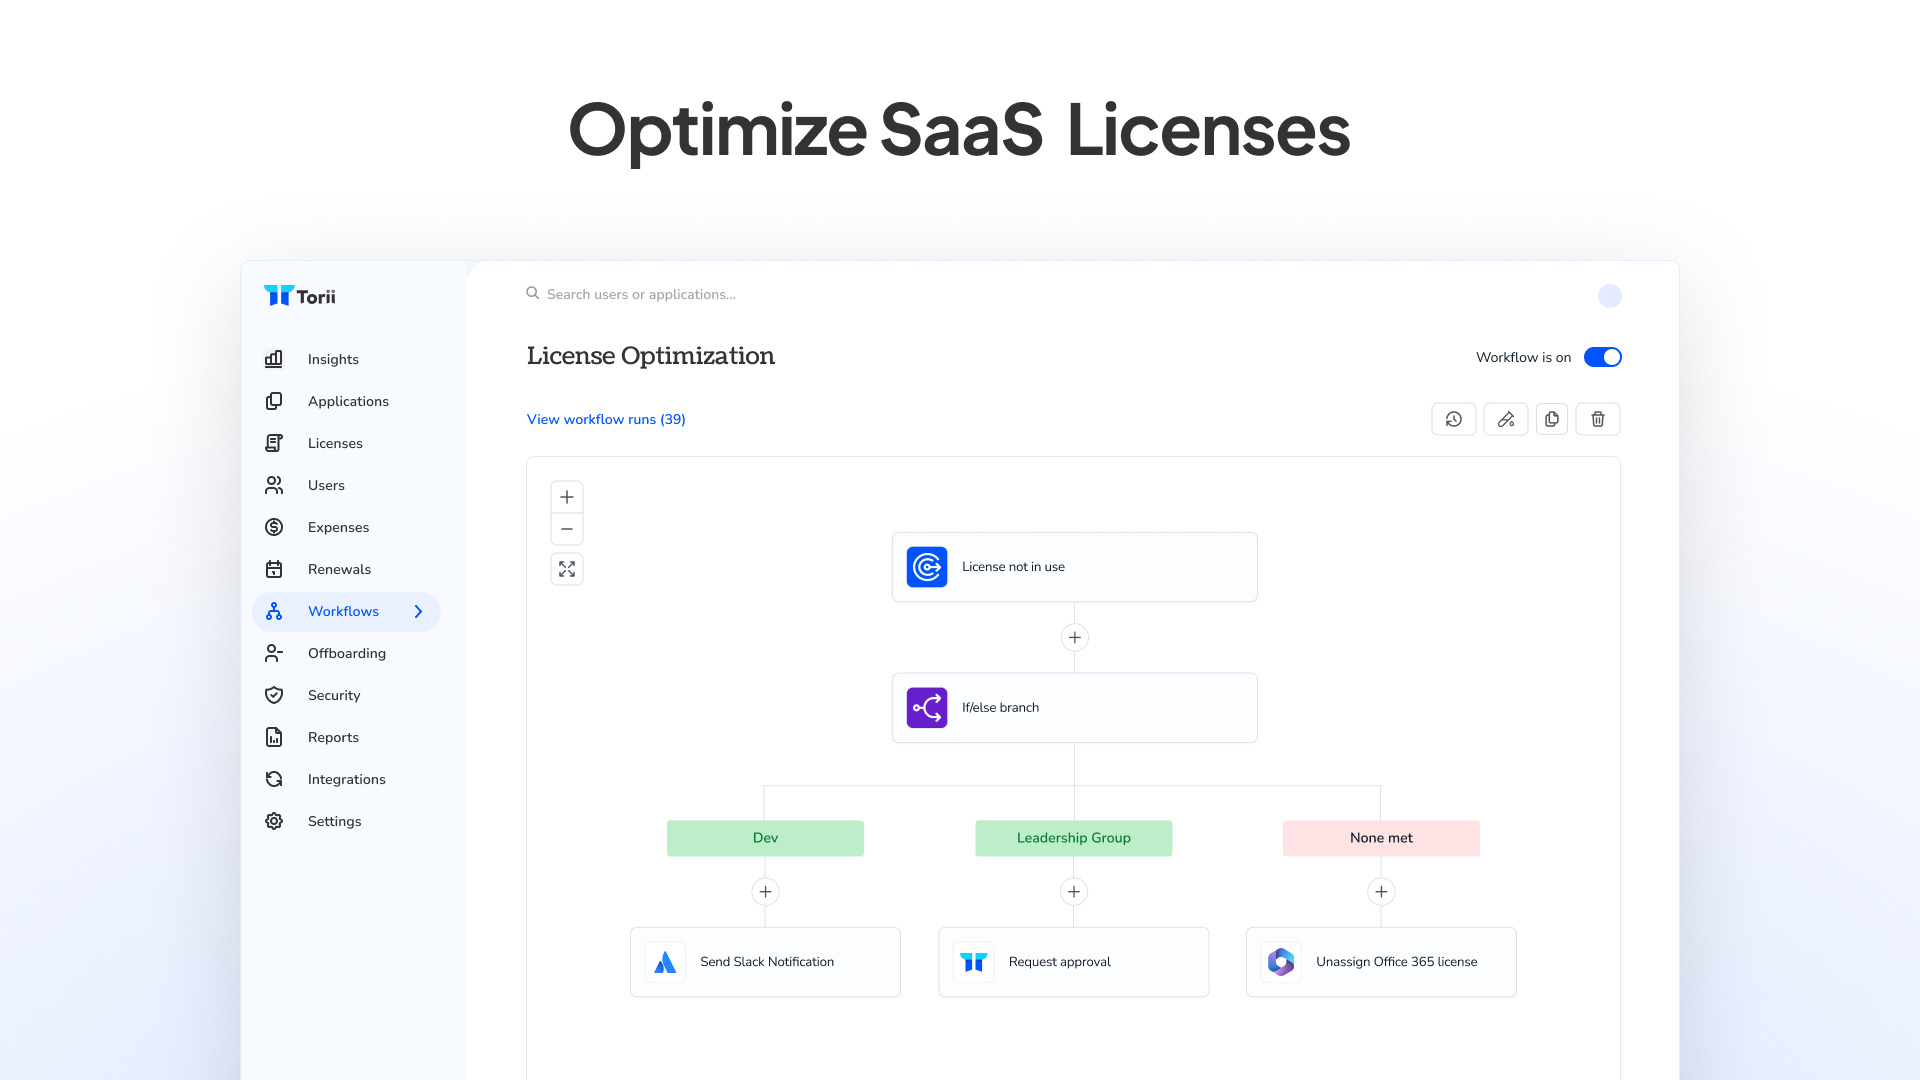Open the Unassign Office 365 license step

click(1380, 961)
